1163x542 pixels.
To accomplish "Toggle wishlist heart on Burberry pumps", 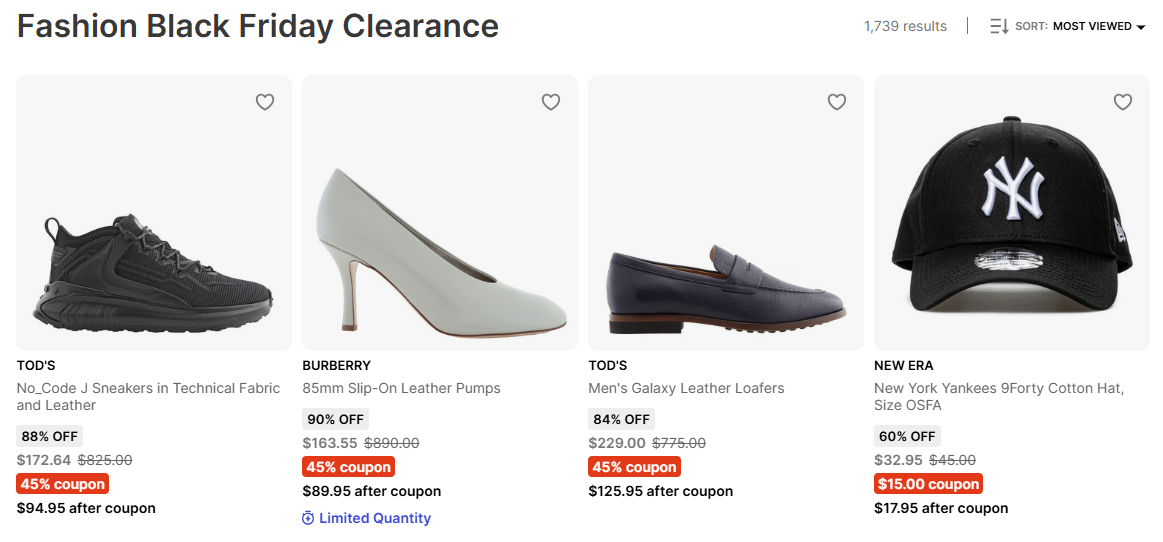I will [551, 102].
